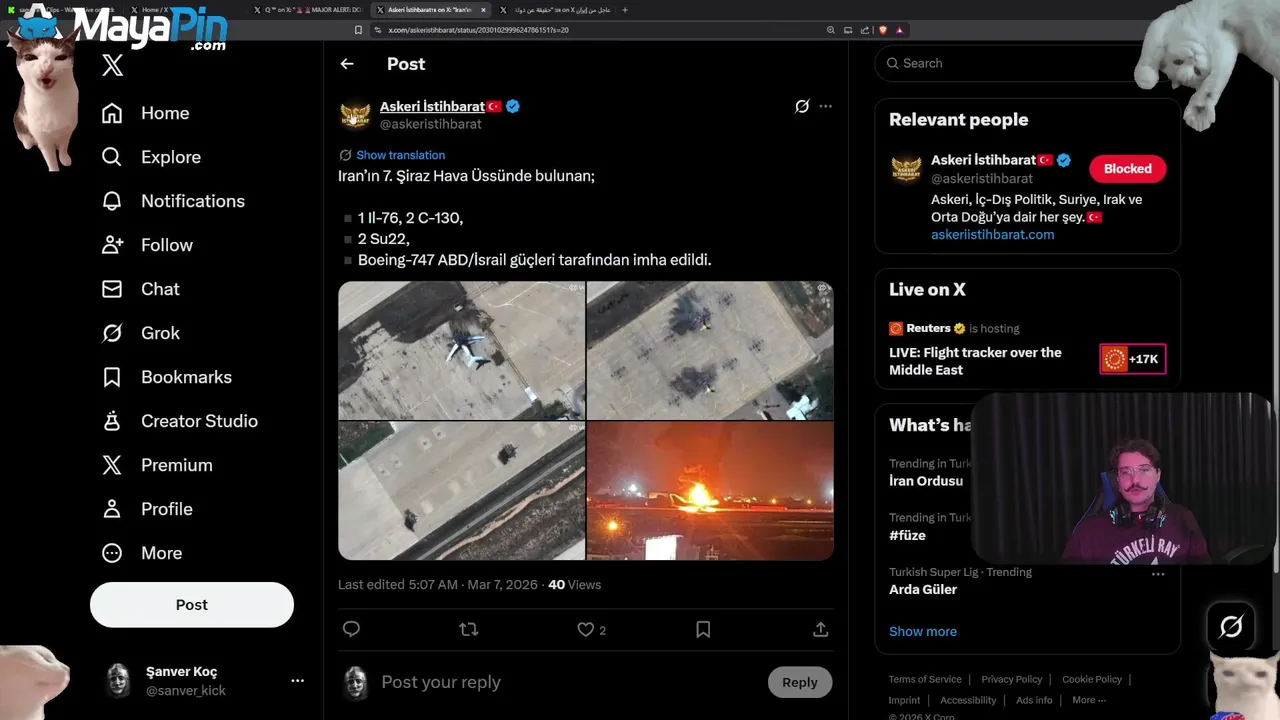Open Arda Güler trending topic

click(923, 589)
